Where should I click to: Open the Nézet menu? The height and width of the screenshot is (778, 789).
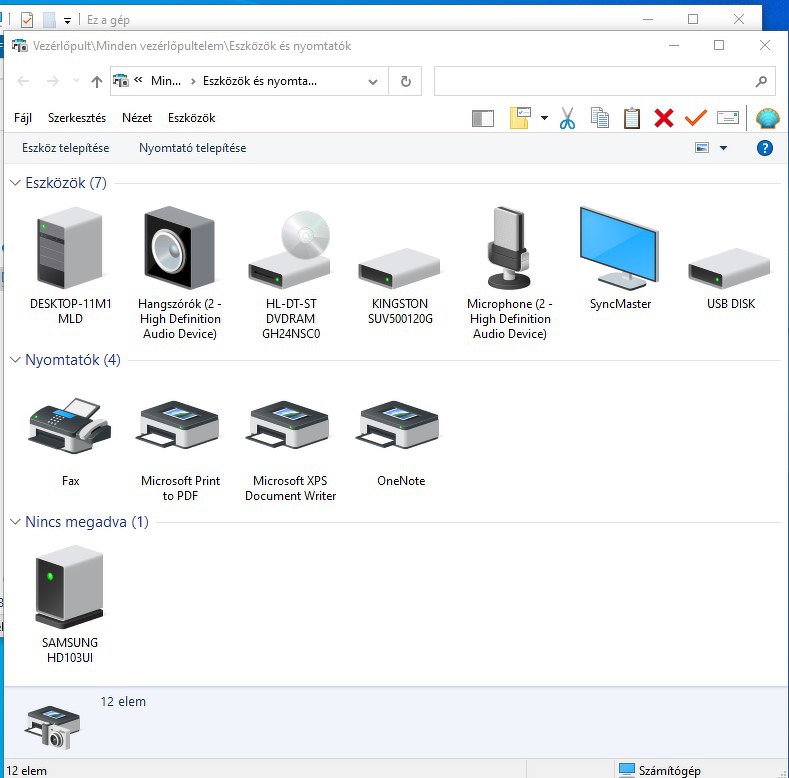[x=137, y=118]
